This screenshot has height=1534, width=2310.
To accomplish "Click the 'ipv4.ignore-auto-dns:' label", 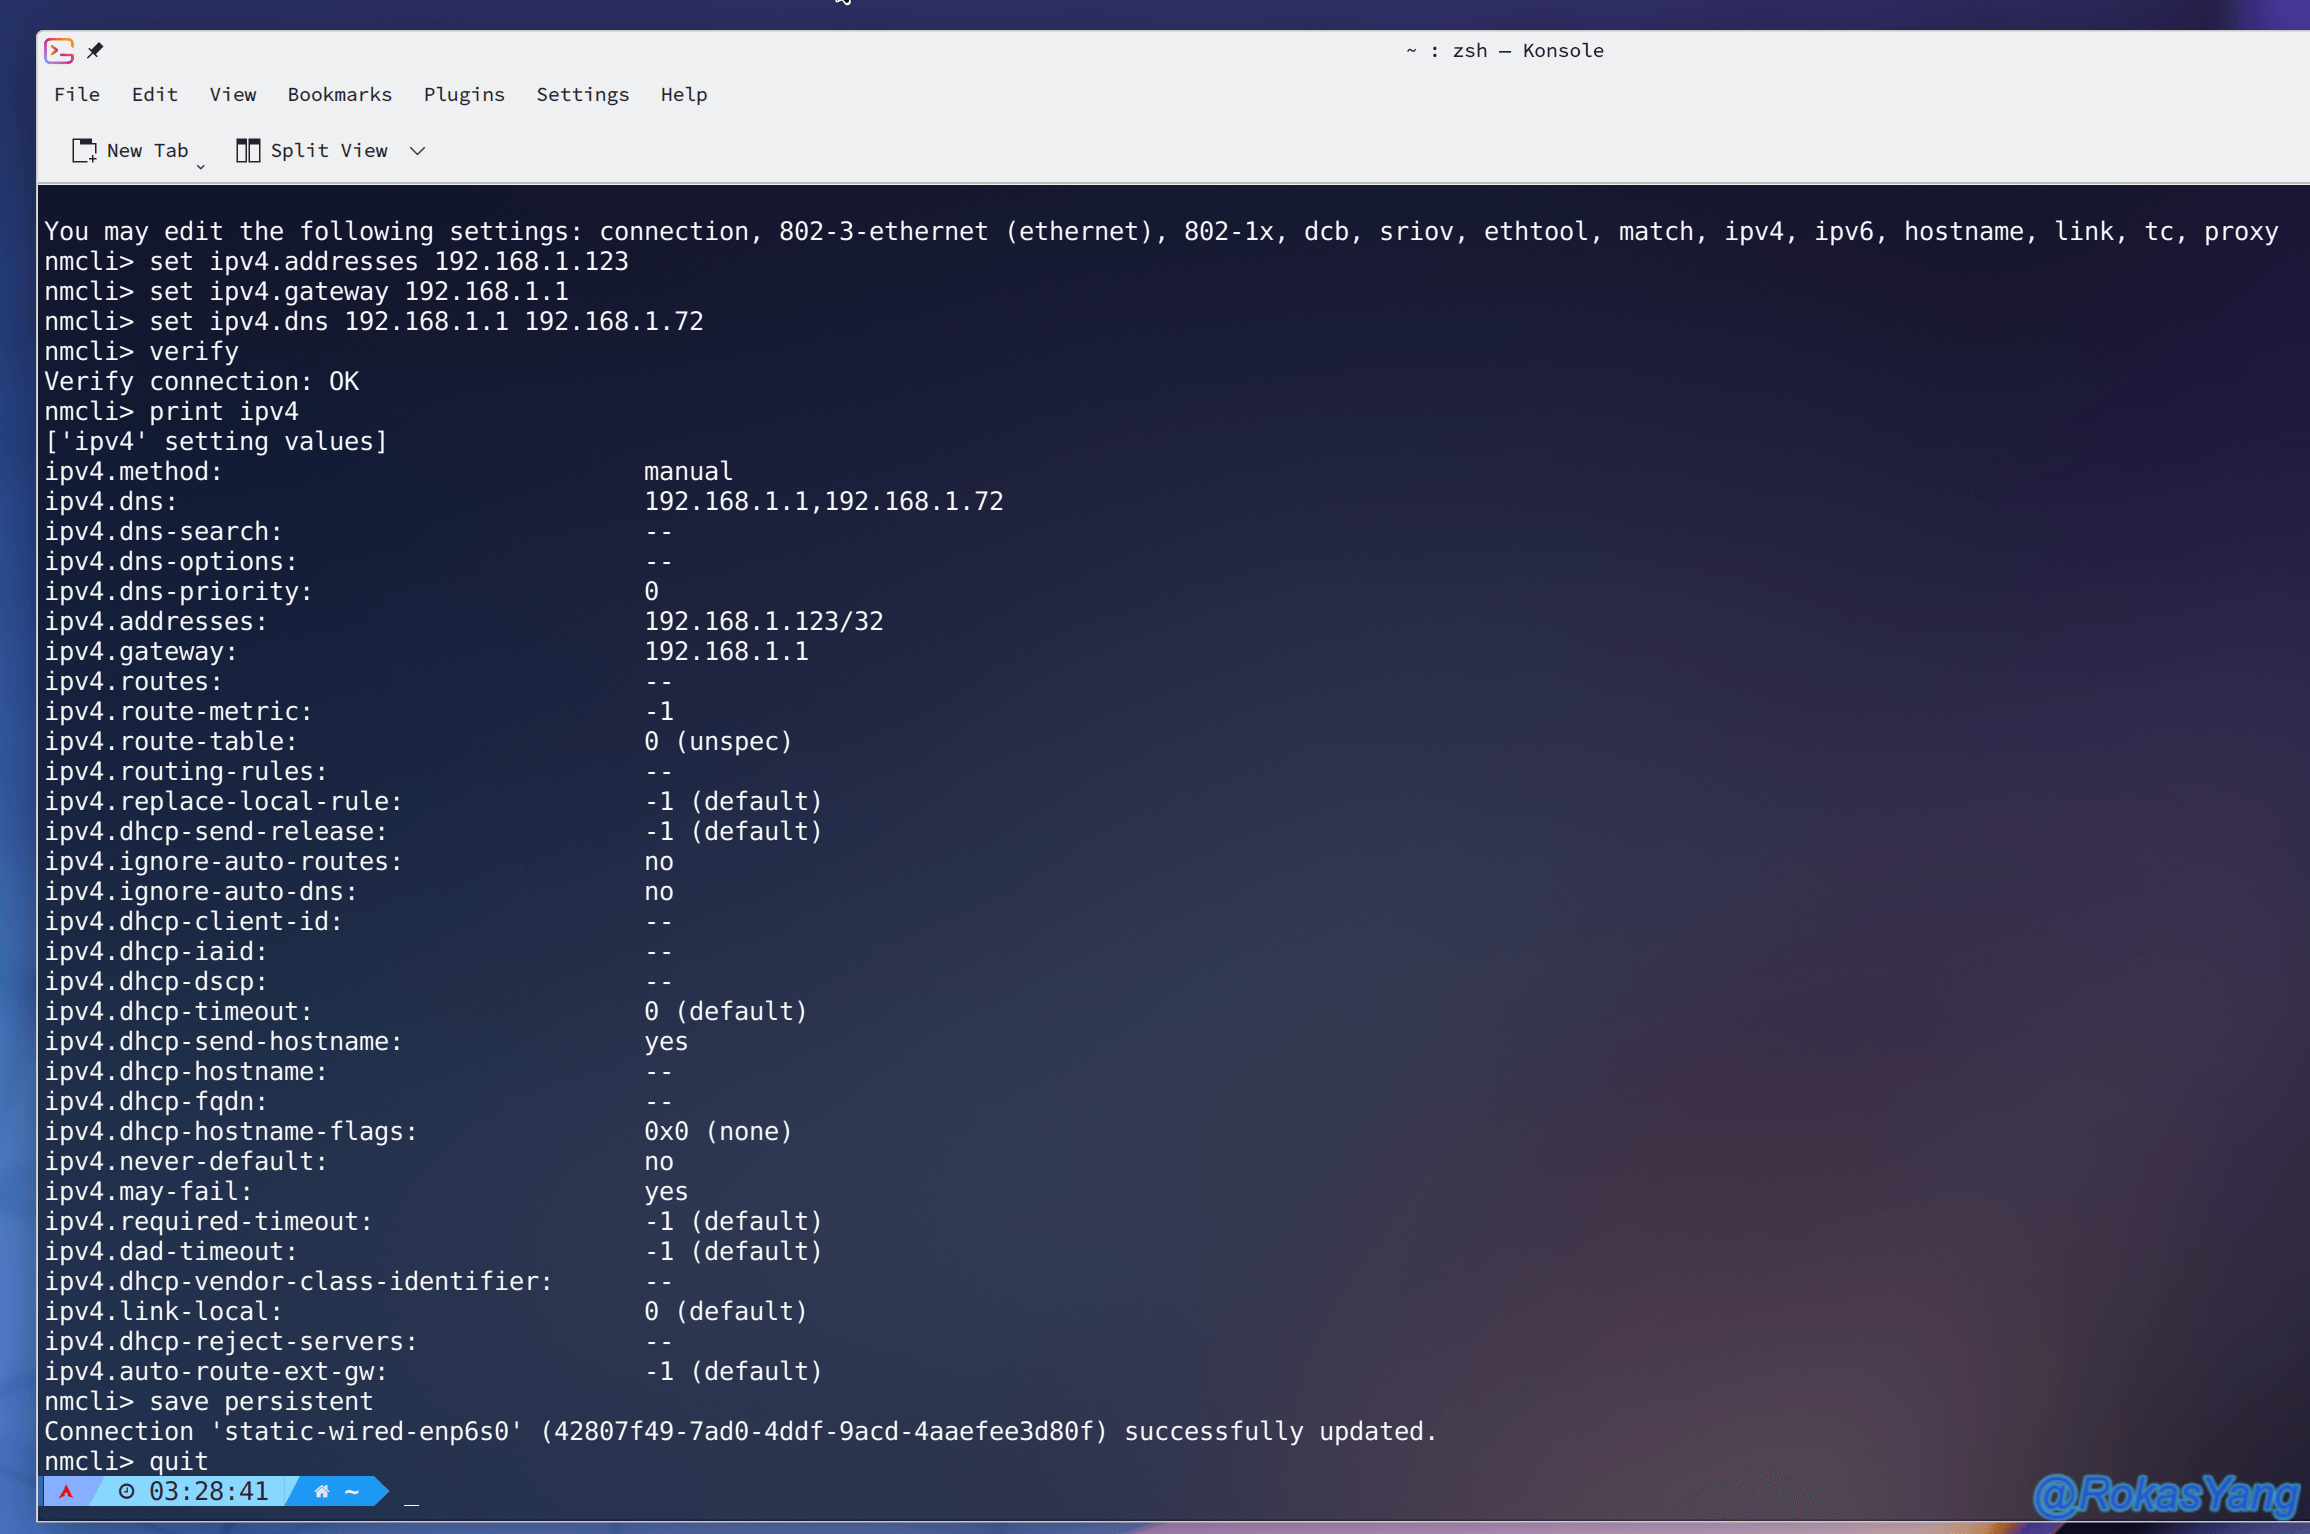I will click(201, 891).
